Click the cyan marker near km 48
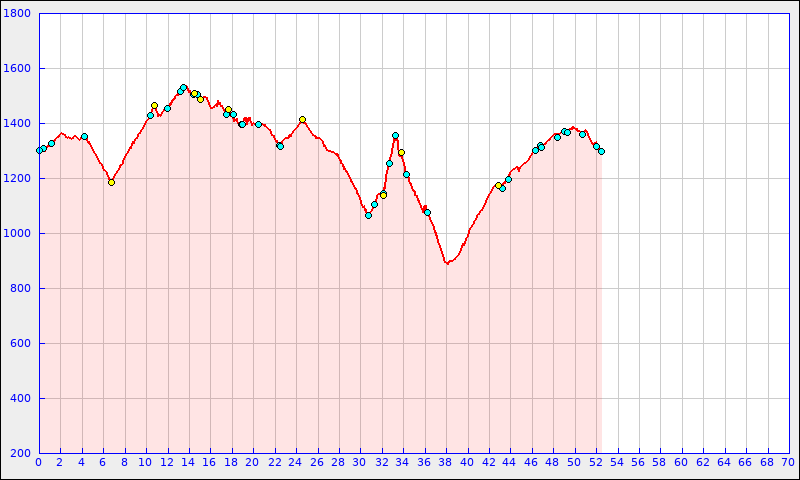The height and width of the screenshot is (480, 800). point(557,137)
